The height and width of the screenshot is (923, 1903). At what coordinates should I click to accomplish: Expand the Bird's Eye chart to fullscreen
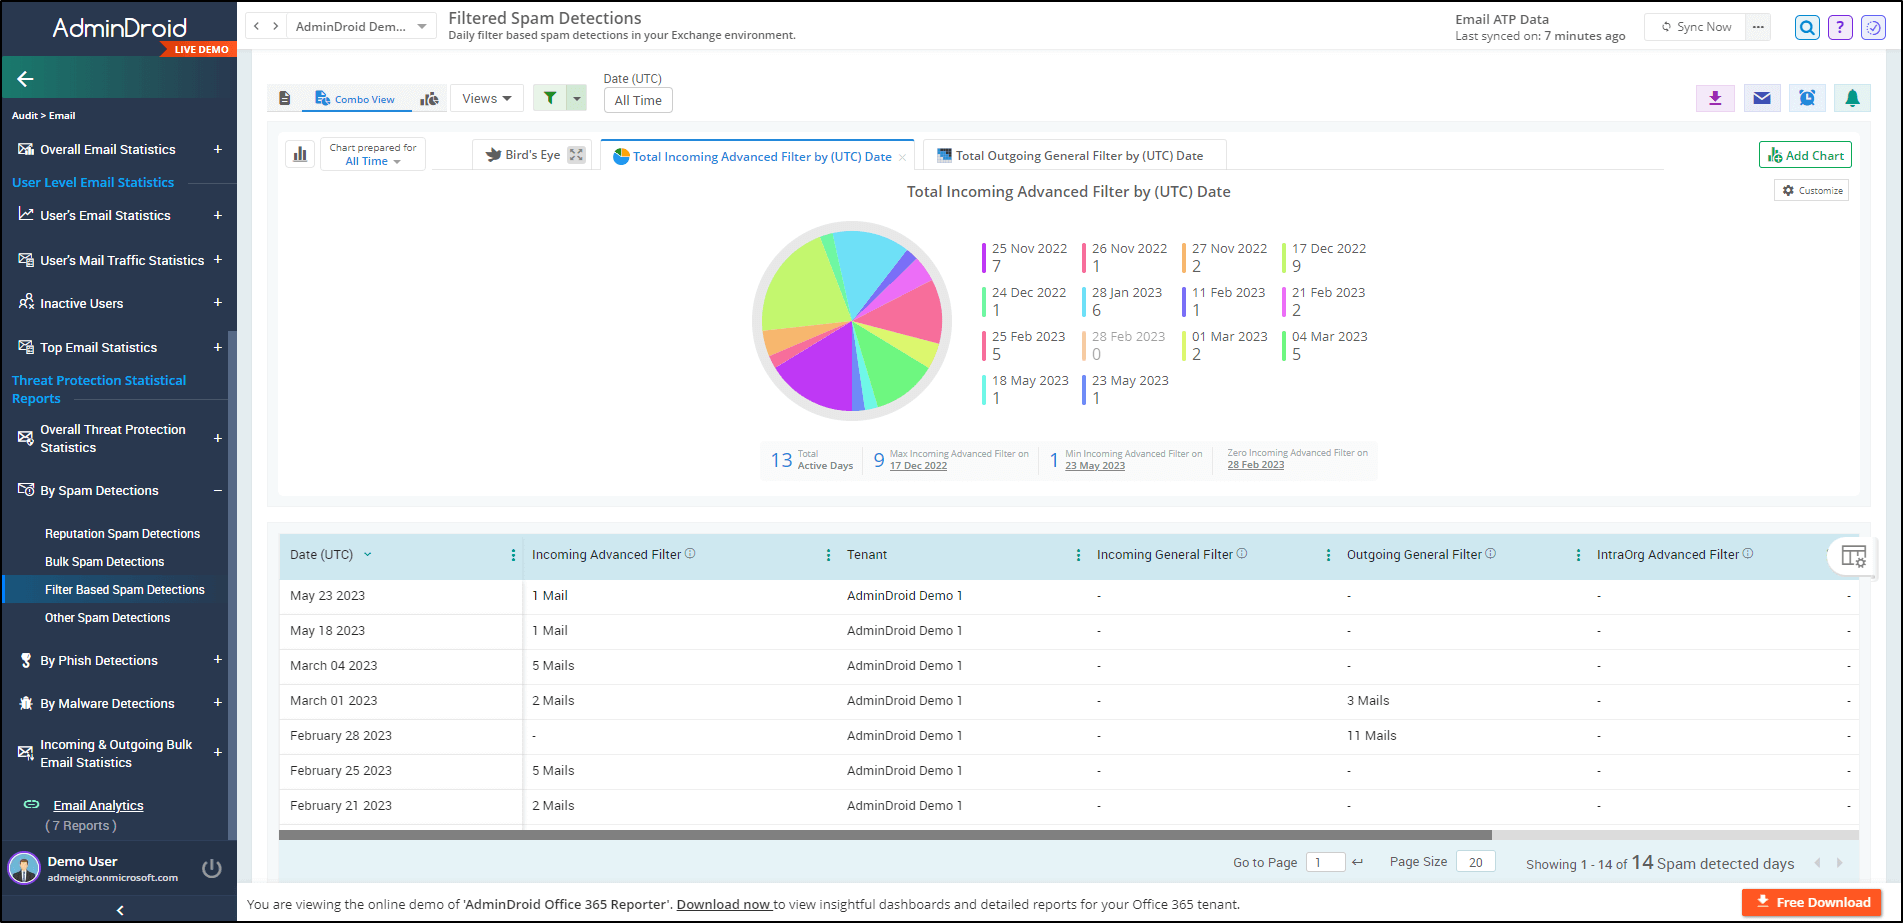click(575, 154)
